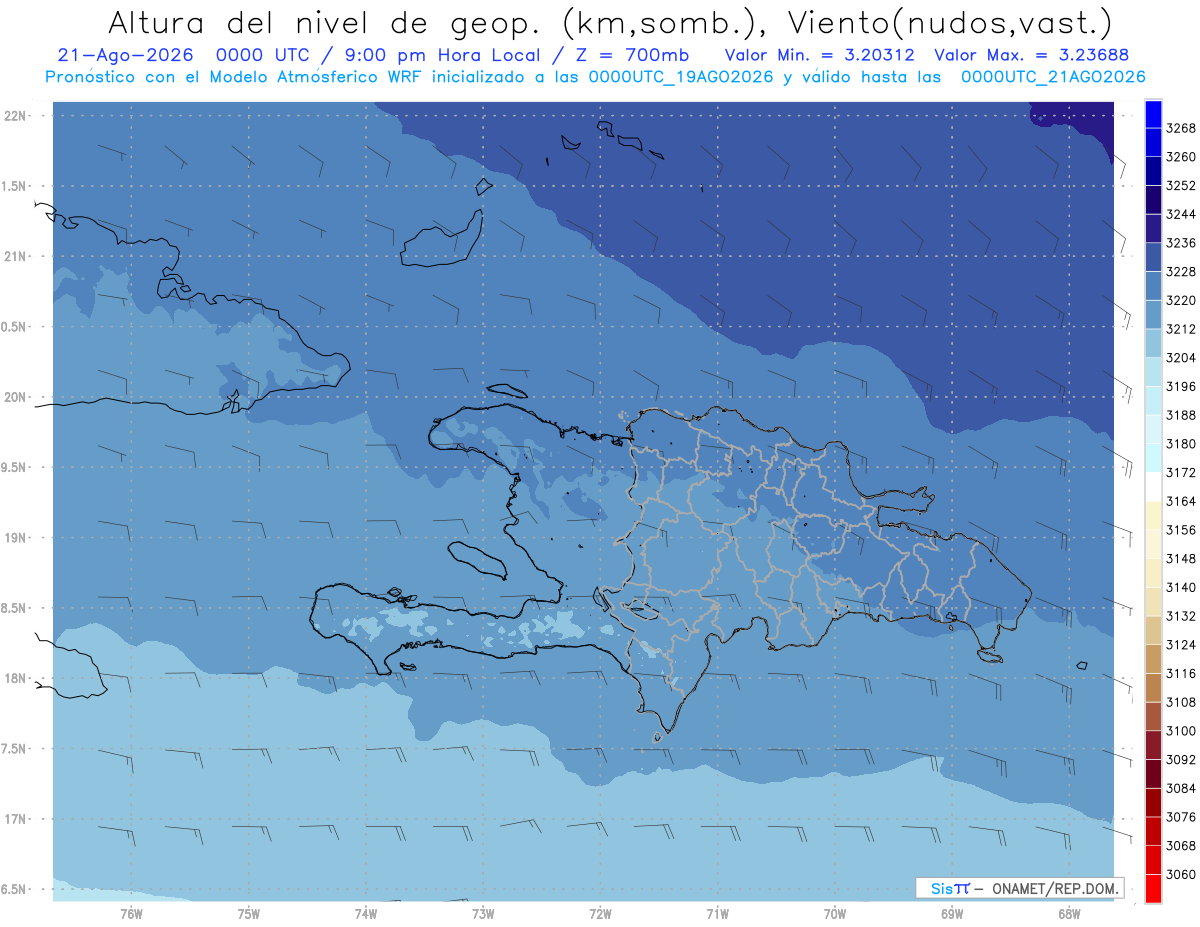Select 'Valor Min. = 3.20312' text
The image size is (1200, 927).
point(821,55)
